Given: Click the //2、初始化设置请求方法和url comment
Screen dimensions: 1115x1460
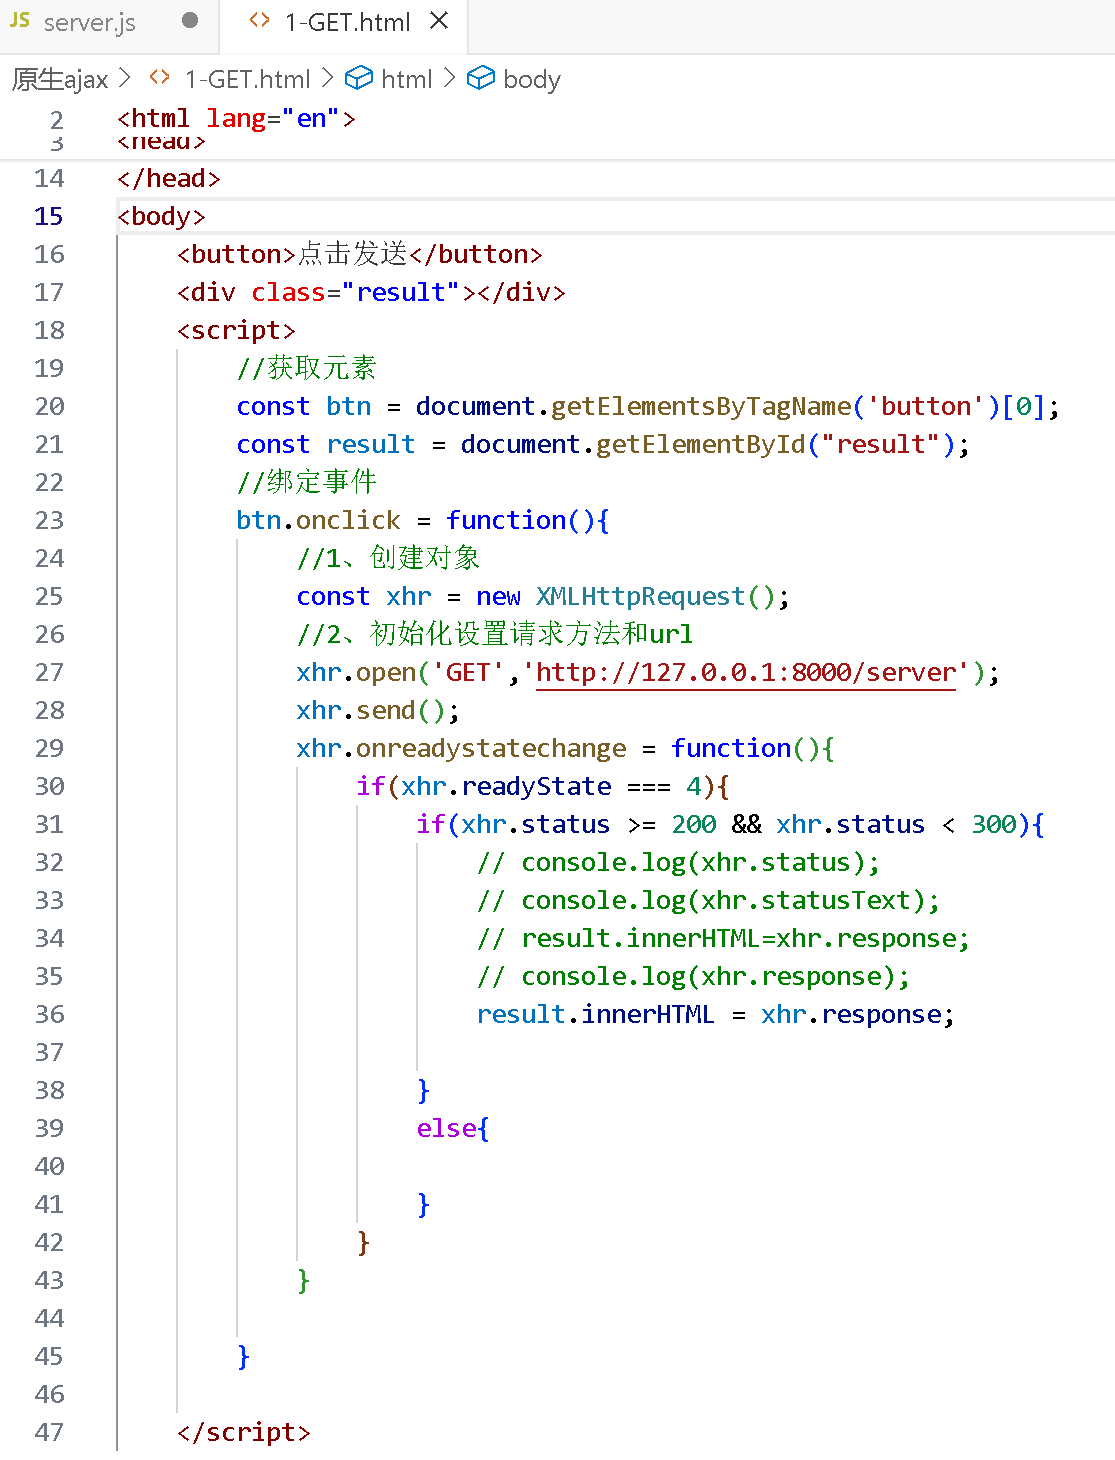Looking at the screenshot, I should (495, 634).
